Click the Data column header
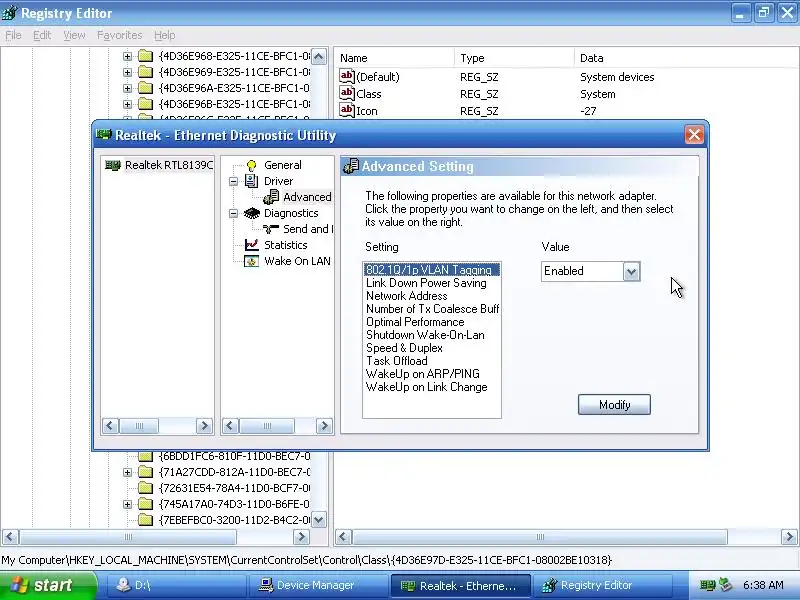The height and width of the screenshot is (600, 800). tap(686, 58)
